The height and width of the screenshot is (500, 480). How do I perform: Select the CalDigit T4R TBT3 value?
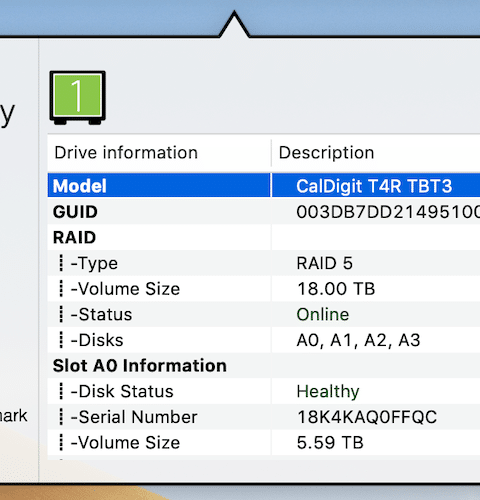[x=374, y=186]
